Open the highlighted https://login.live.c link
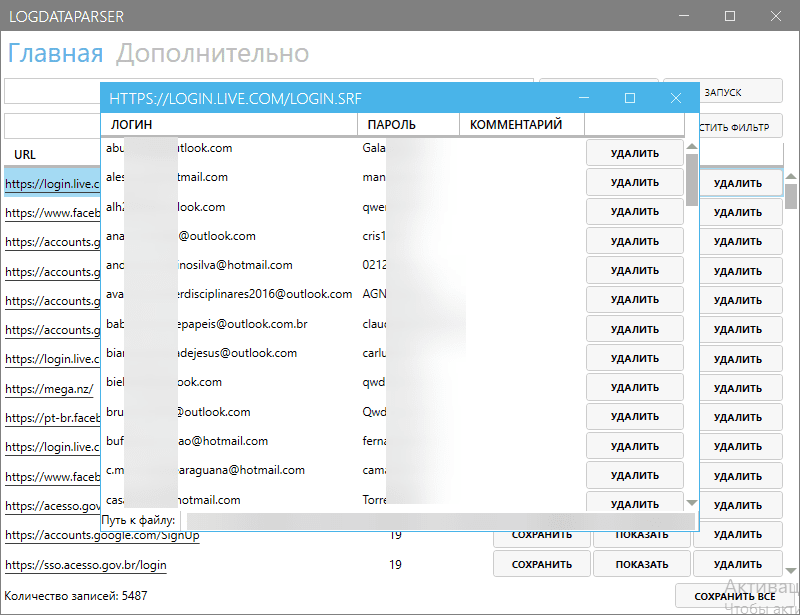The width and height of the screenshot is (800, 615). point(50,183)
